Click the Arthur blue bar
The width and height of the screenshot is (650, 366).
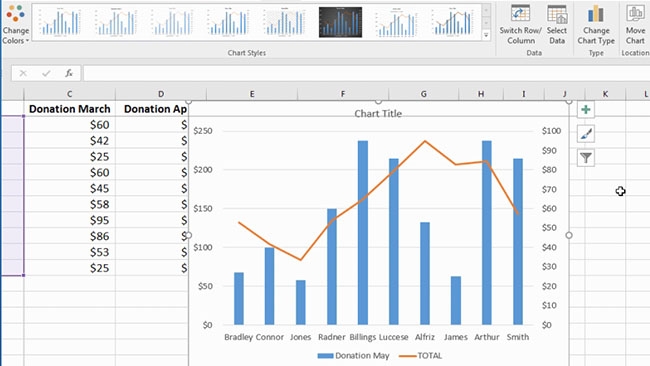pos(487,233)
